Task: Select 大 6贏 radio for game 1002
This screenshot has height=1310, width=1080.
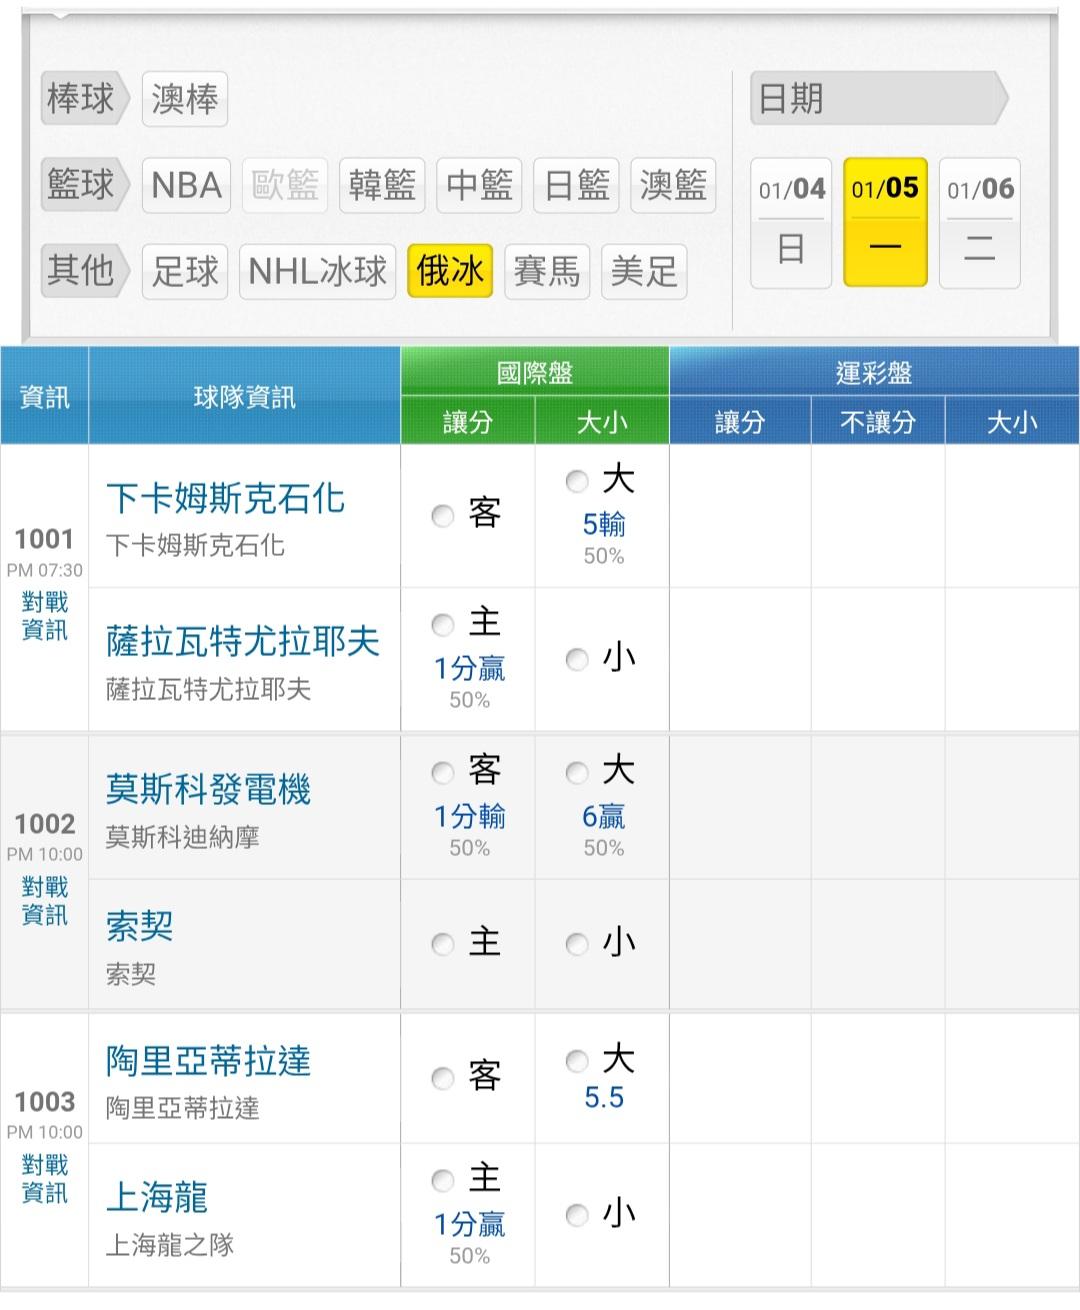Action: (x=577, y=772)
